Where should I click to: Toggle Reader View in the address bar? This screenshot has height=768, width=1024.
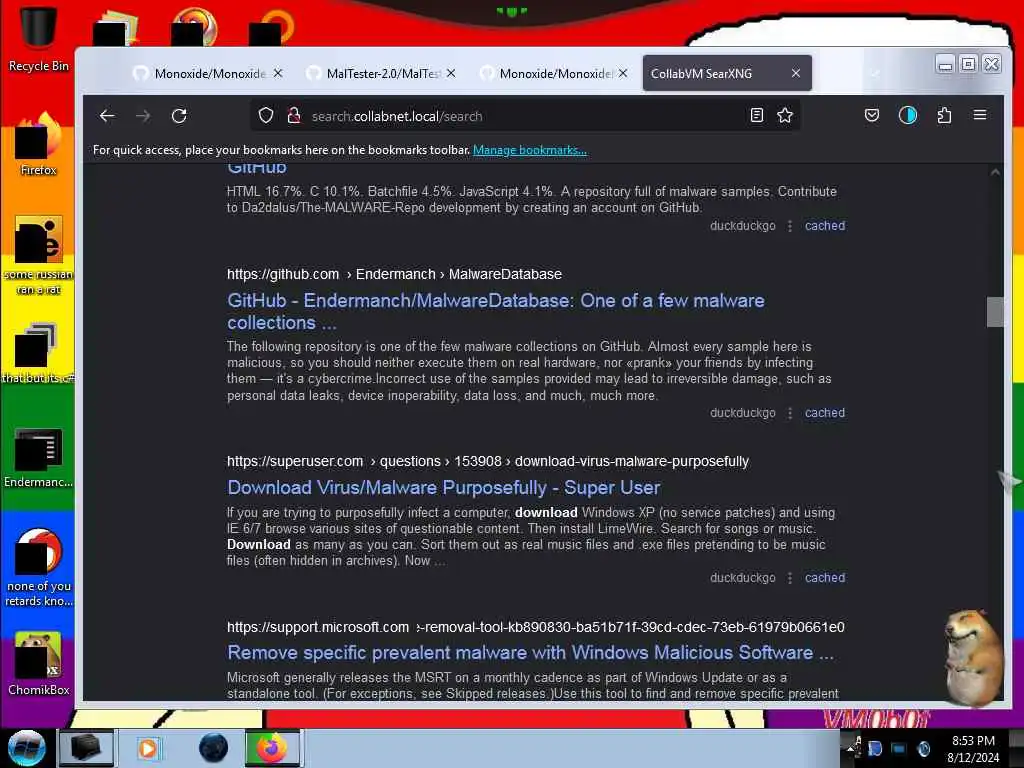(756, 116)
